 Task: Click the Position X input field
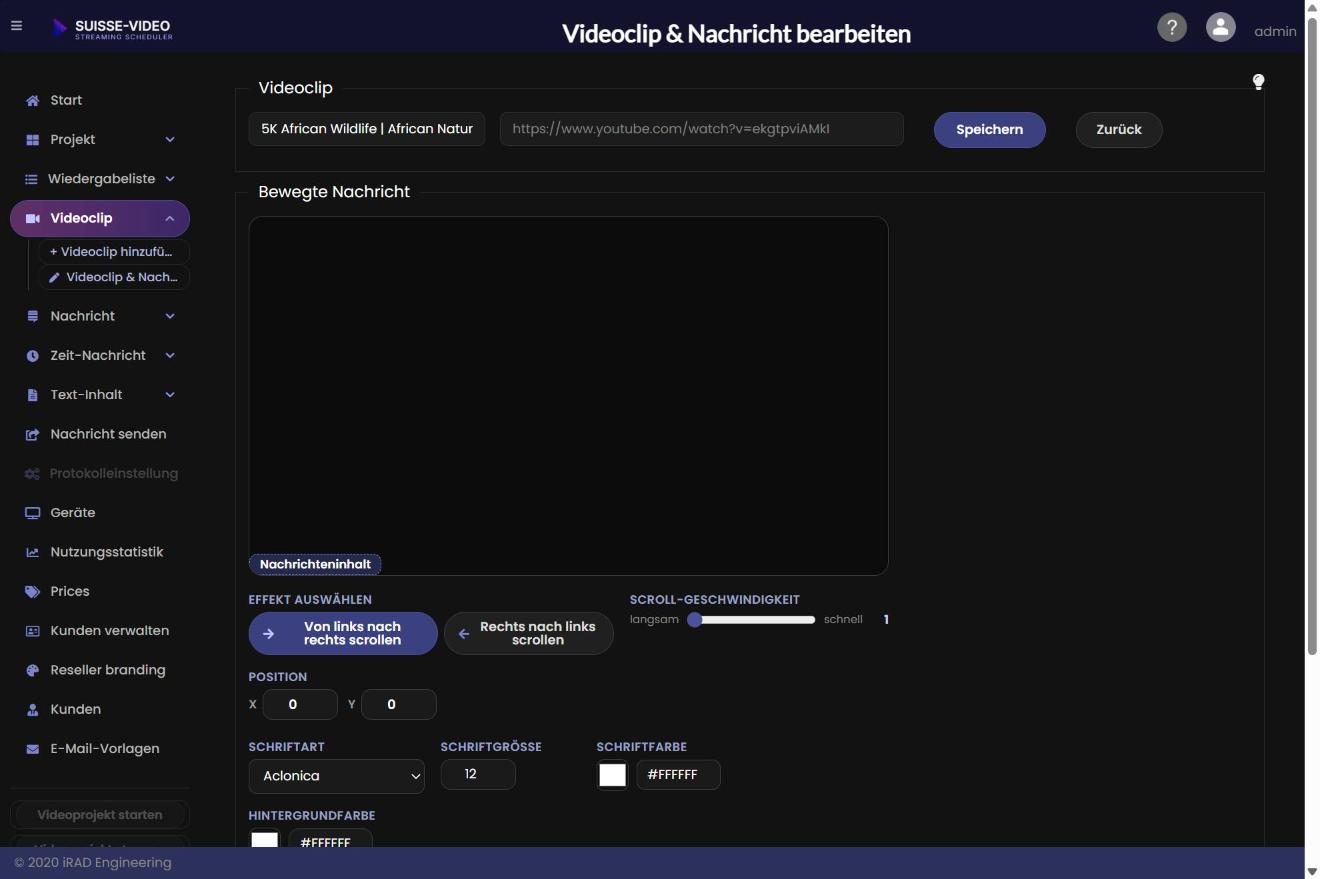click(300, 705)
